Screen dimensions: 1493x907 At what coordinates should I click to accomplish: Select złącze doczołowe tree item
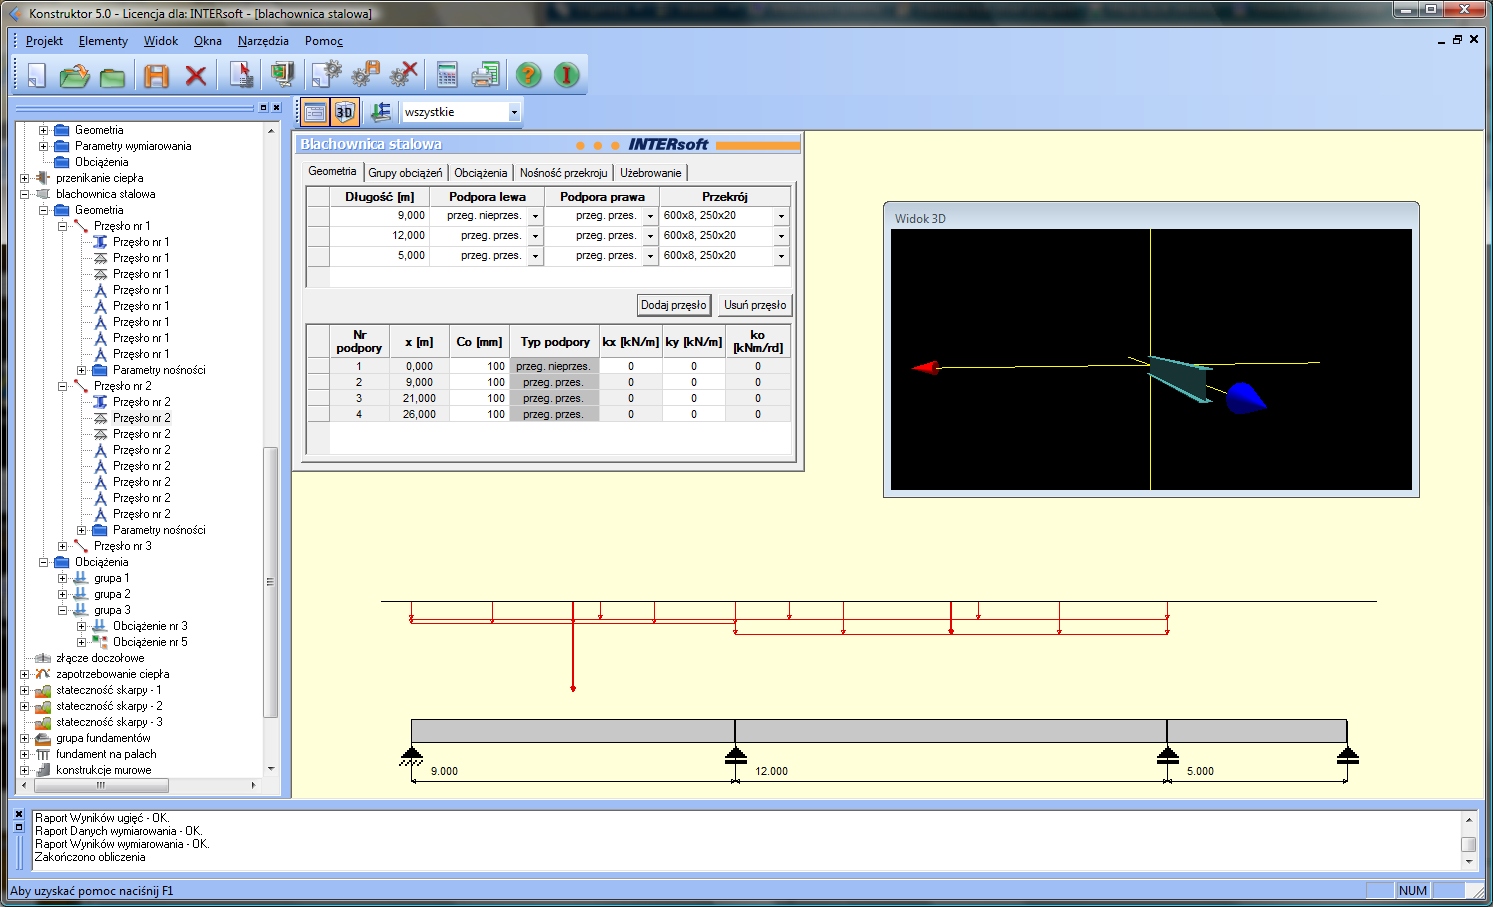point(100,658)
